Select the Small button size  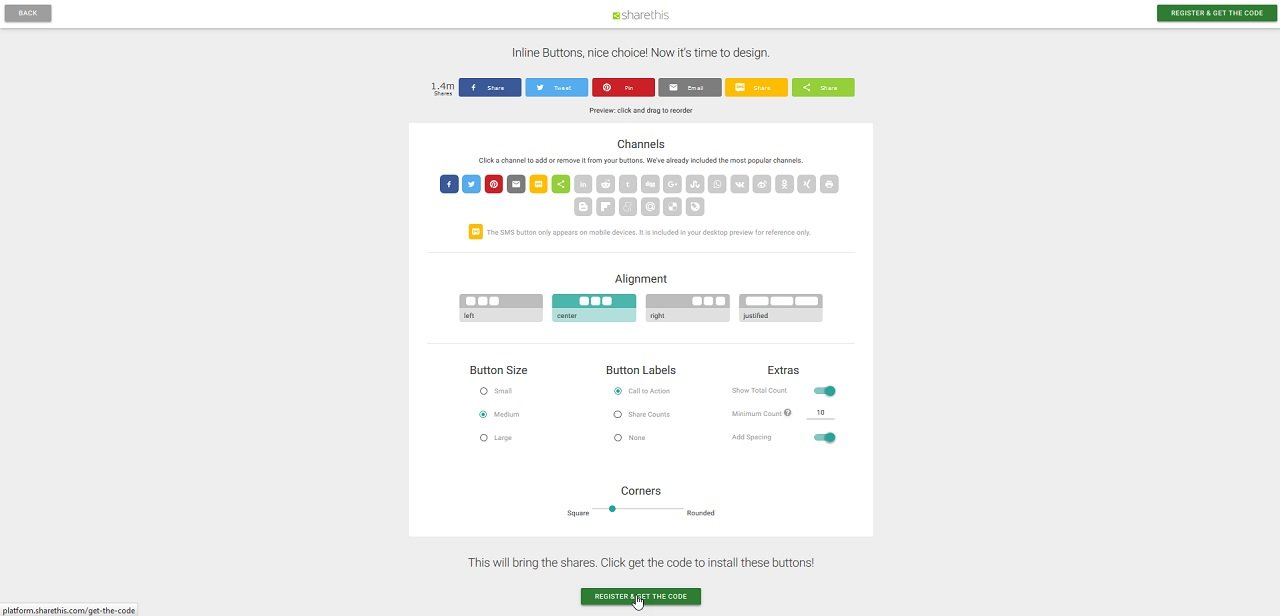(484, 391)
